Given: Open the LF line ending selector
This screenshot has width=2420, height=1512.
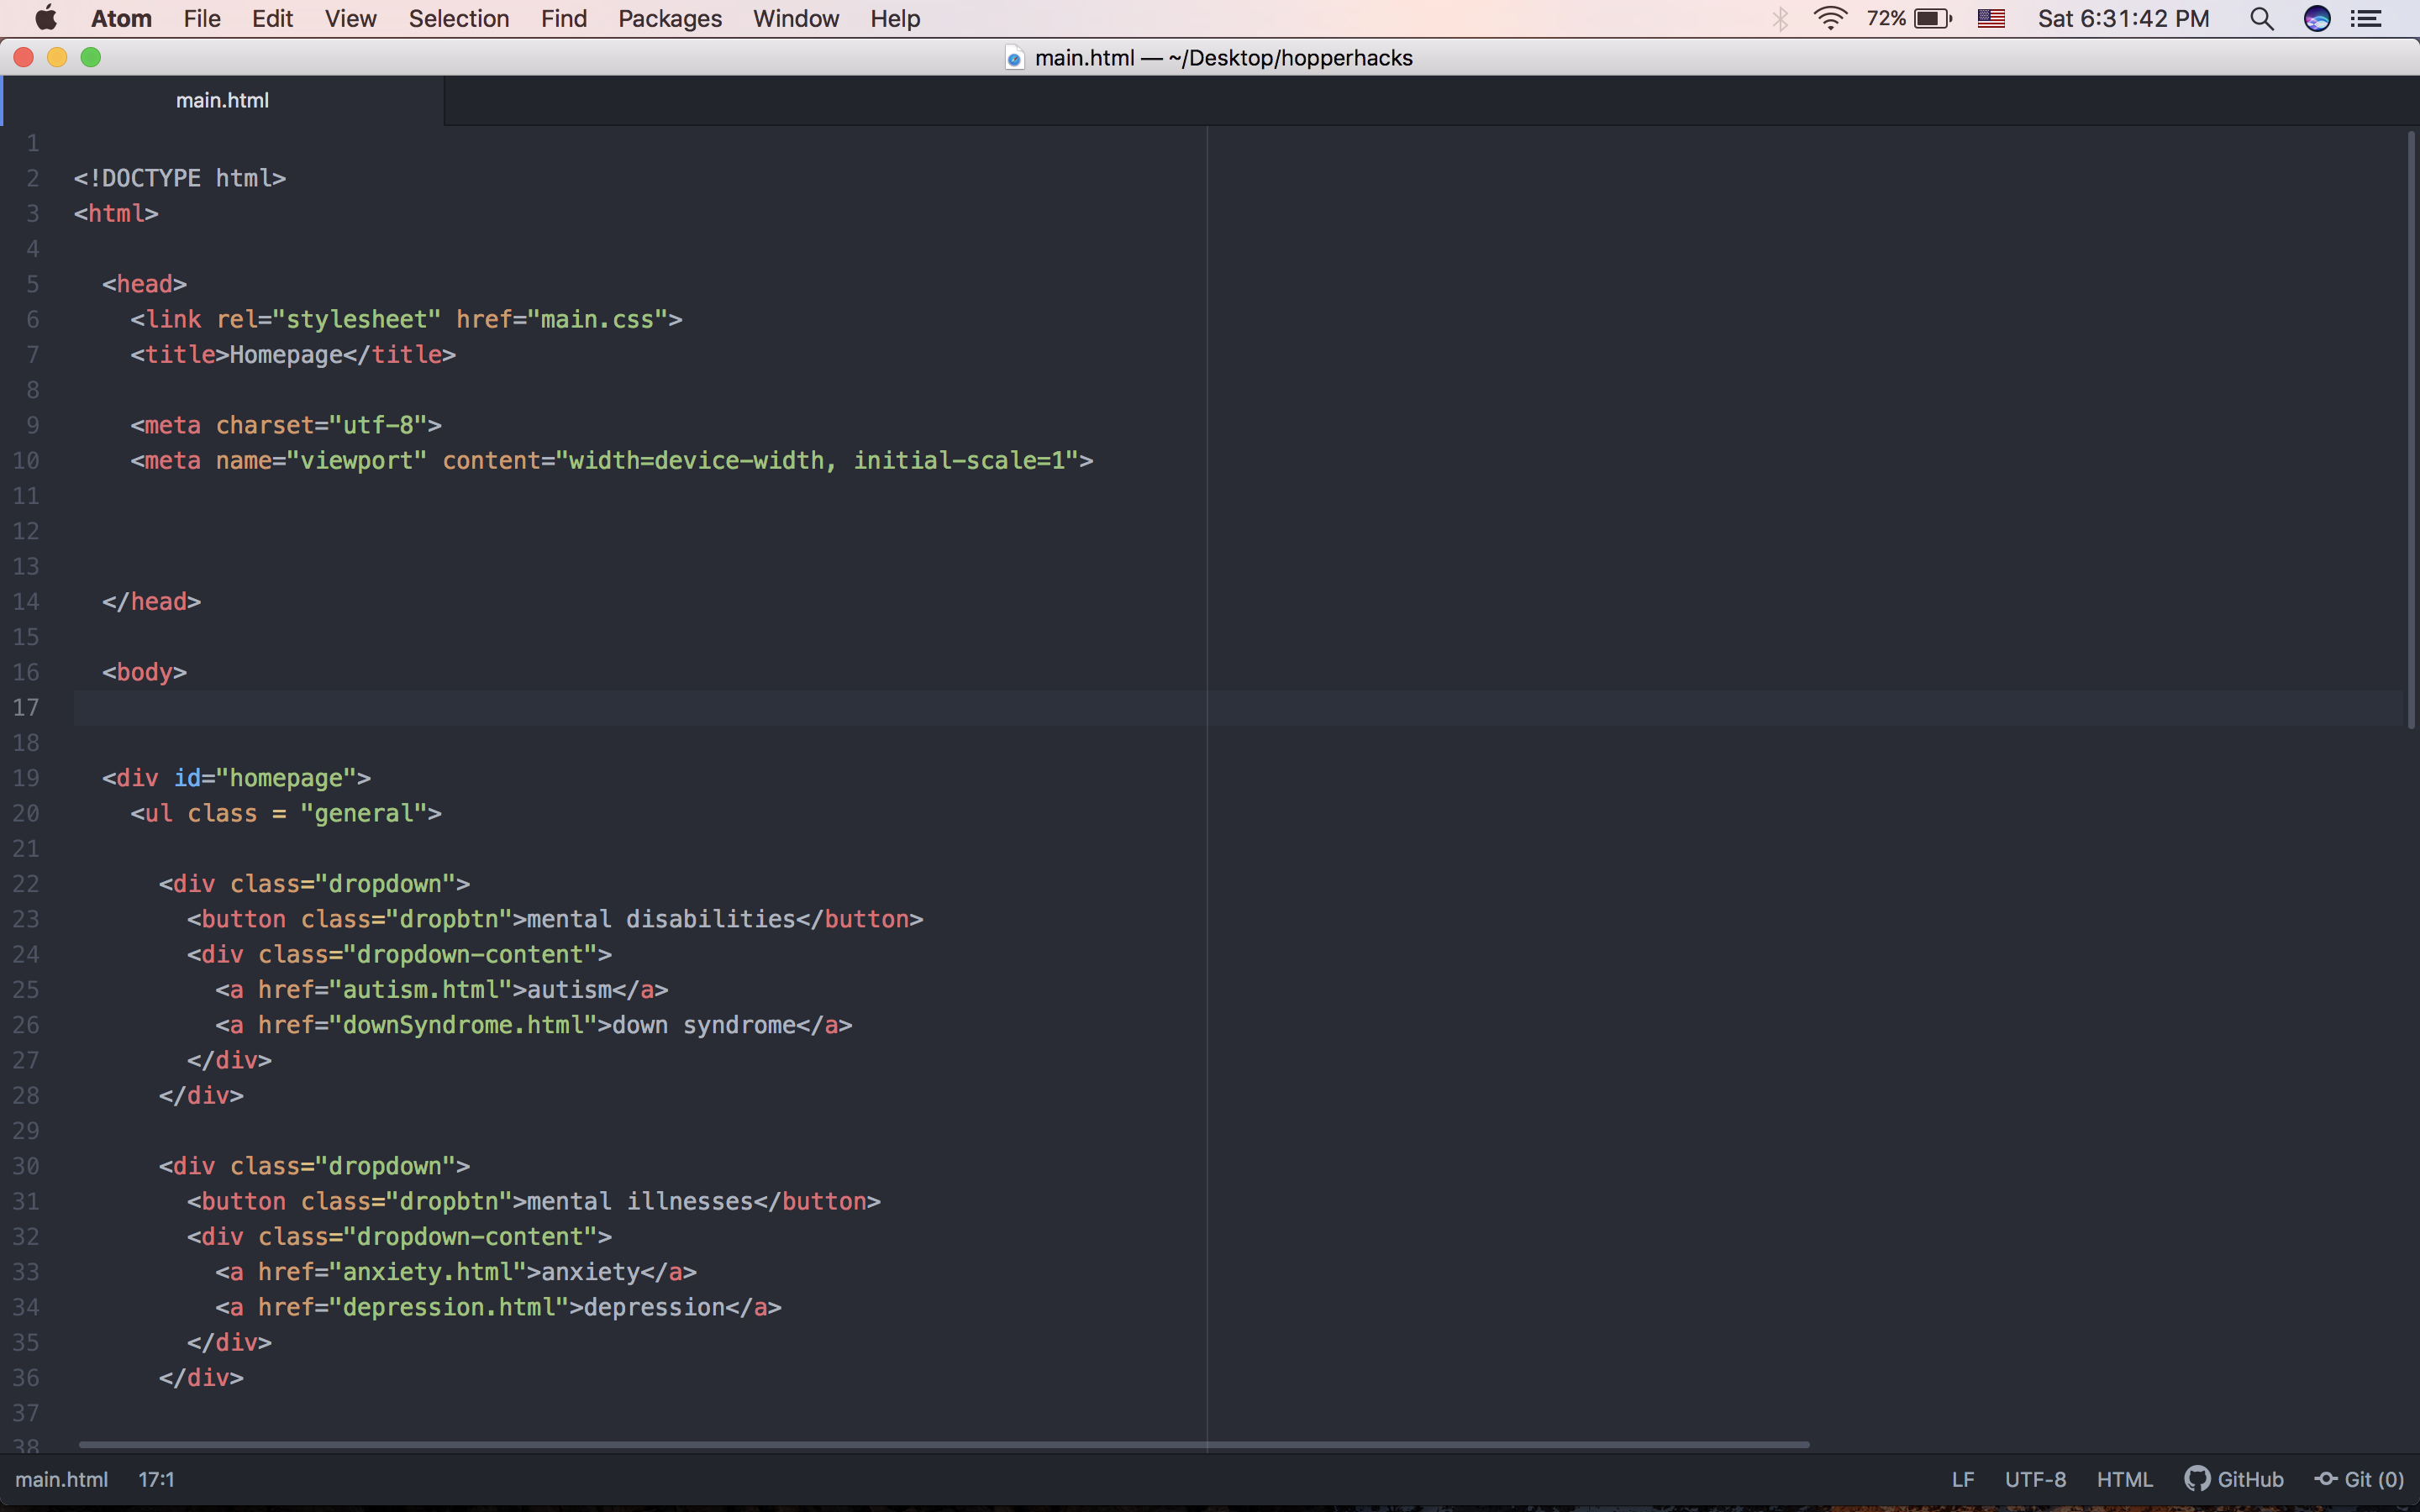Looking at the screenshot, I should point(1962,1479).
